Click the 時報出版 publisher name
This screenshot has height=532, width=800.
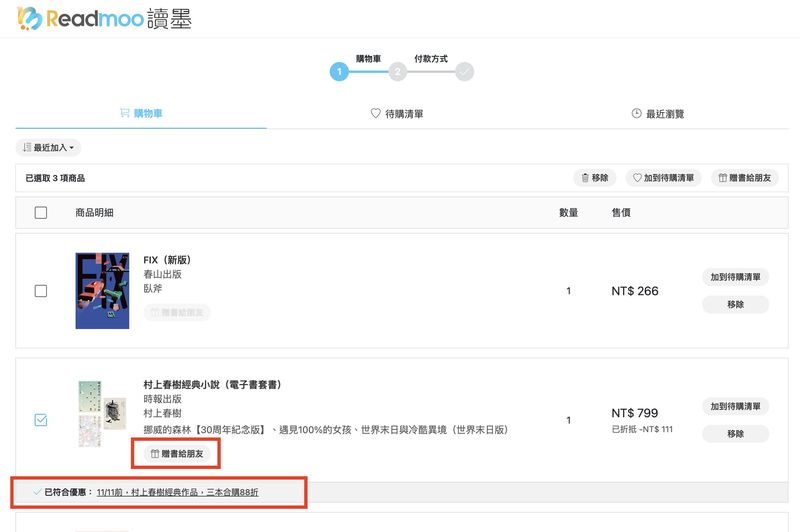[162, 399]
